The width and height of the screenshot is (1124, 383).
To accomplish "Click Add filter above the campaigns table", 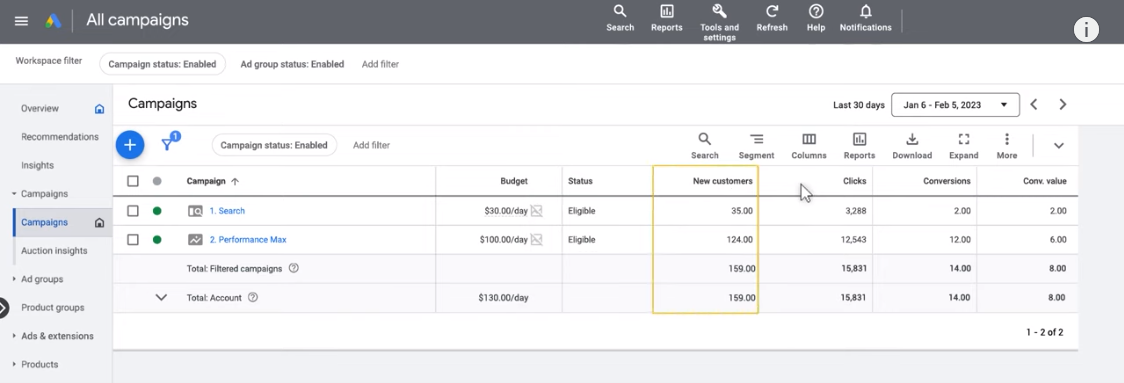I will (x=371, y=145).
